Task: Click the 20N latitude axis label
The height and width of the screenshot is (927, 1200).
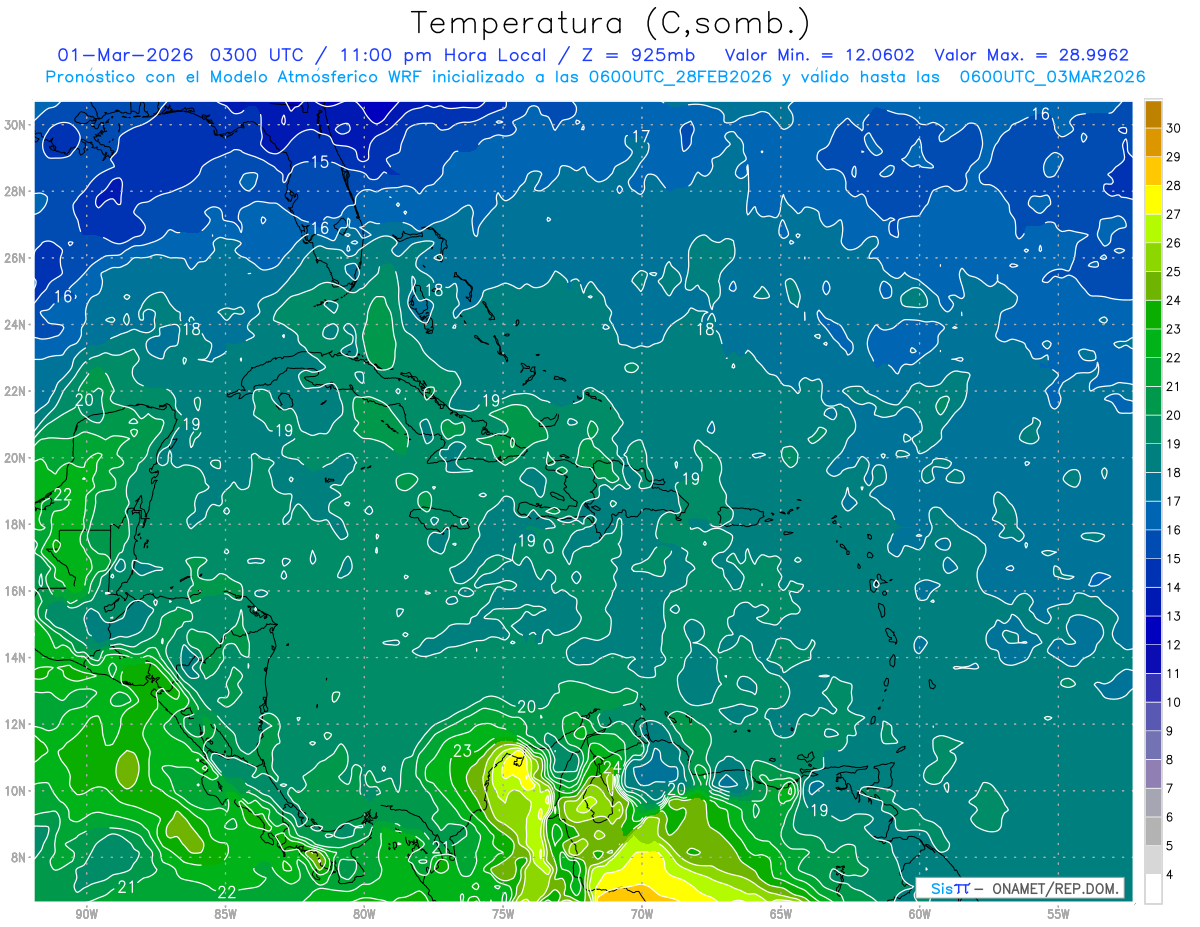Action: click(16, 458)
